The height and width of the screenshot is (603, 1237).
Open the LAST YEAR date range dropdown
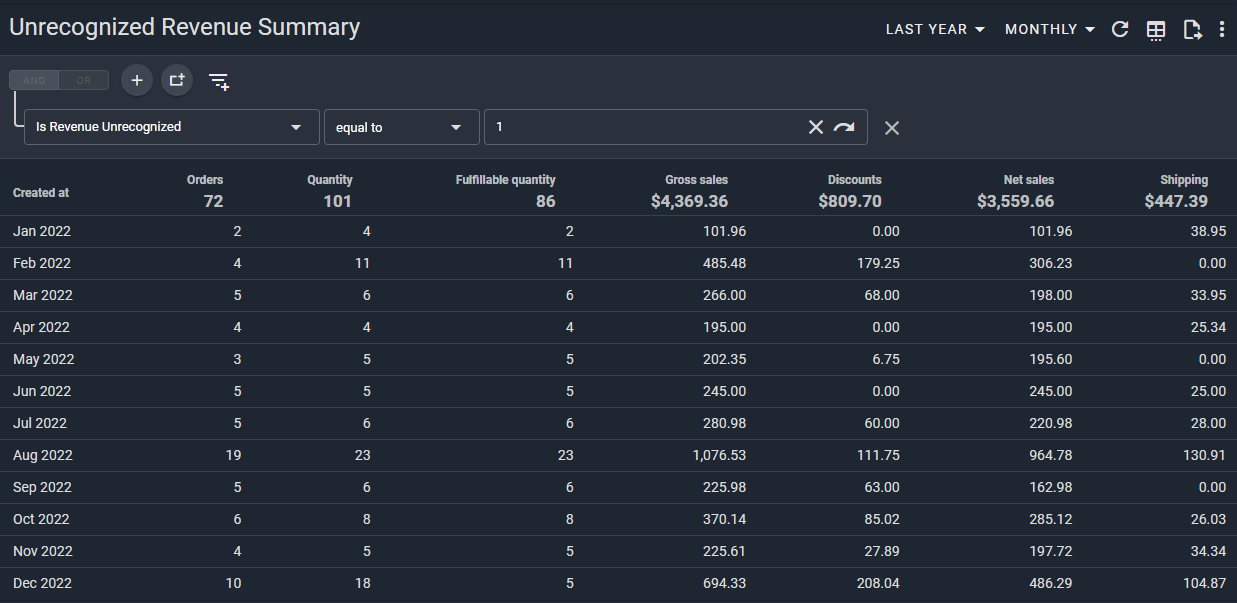click(935, 29)
